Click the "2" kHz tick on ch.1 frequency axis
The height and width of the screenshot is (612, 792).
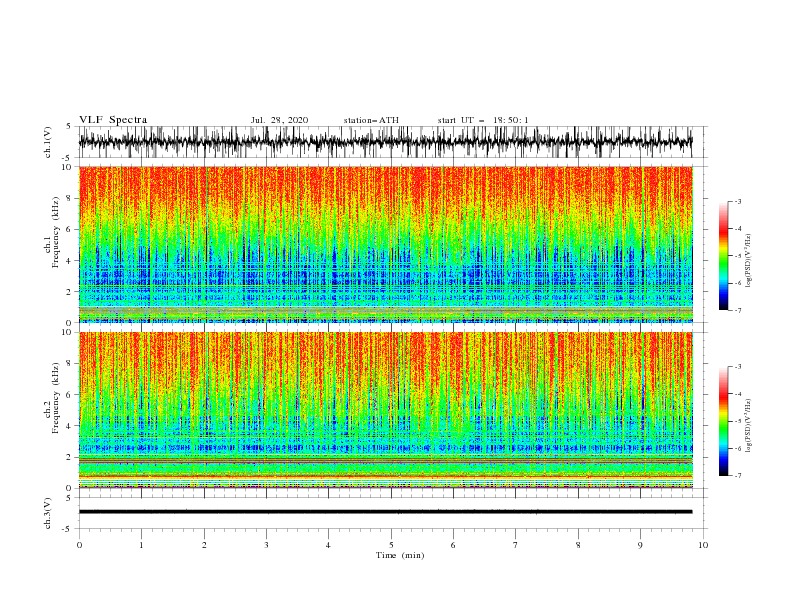coord(69,292)
